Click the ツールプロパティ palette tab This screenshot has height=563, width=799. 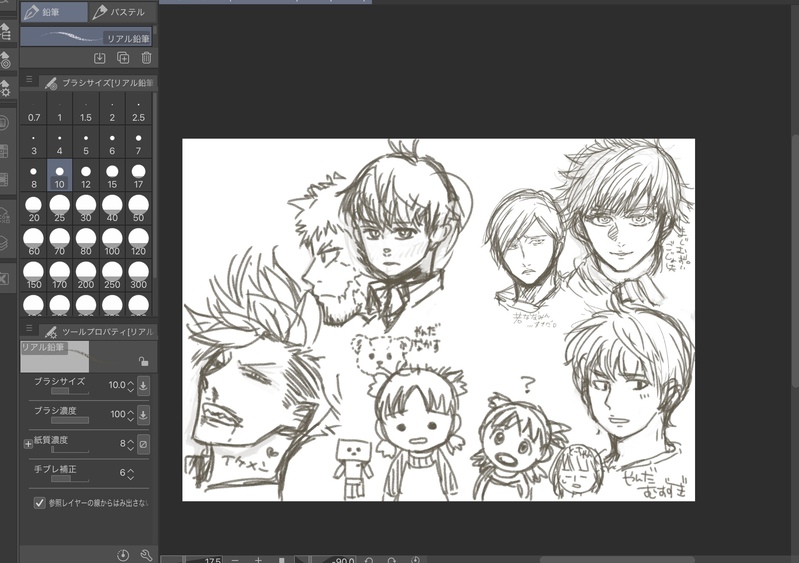(99, 332)
